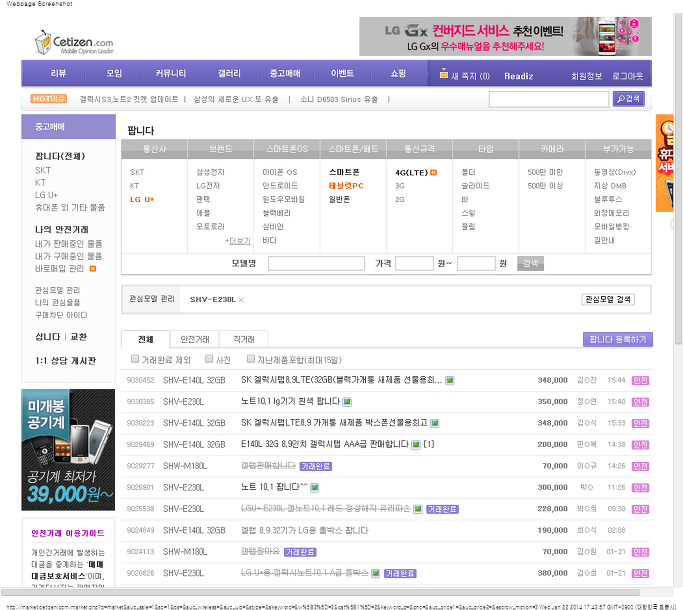The image size is (683, 610).
Task: Open new messages envelope icon
Action: tap(443, 74)
